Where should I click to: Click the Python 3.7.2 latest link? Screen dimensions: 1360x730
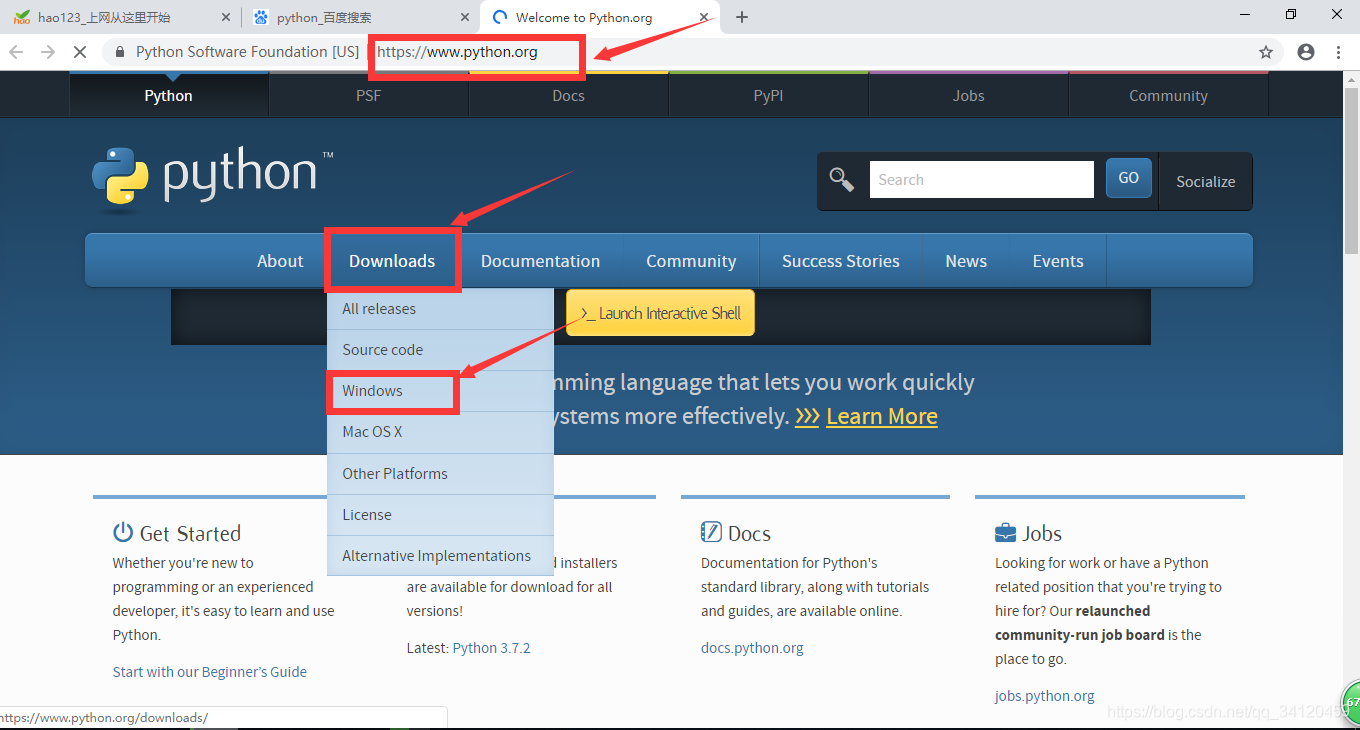click(491, 648)
